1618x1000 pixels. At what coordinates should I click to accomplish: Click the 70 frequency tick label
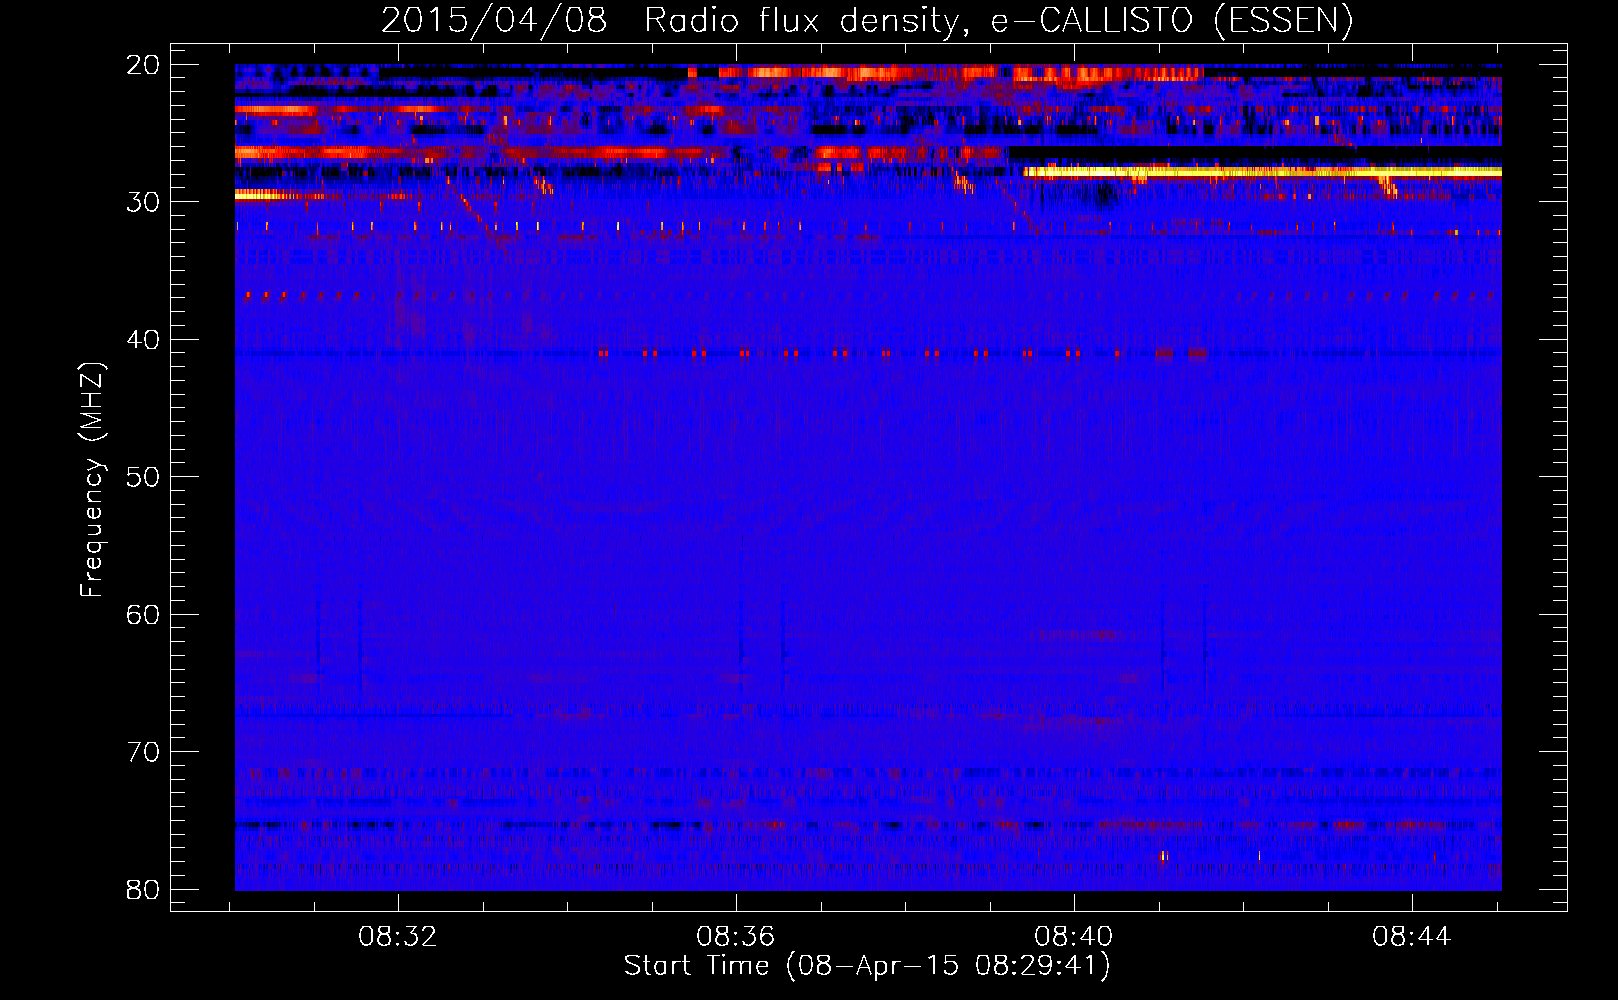[x=144, y=752]
